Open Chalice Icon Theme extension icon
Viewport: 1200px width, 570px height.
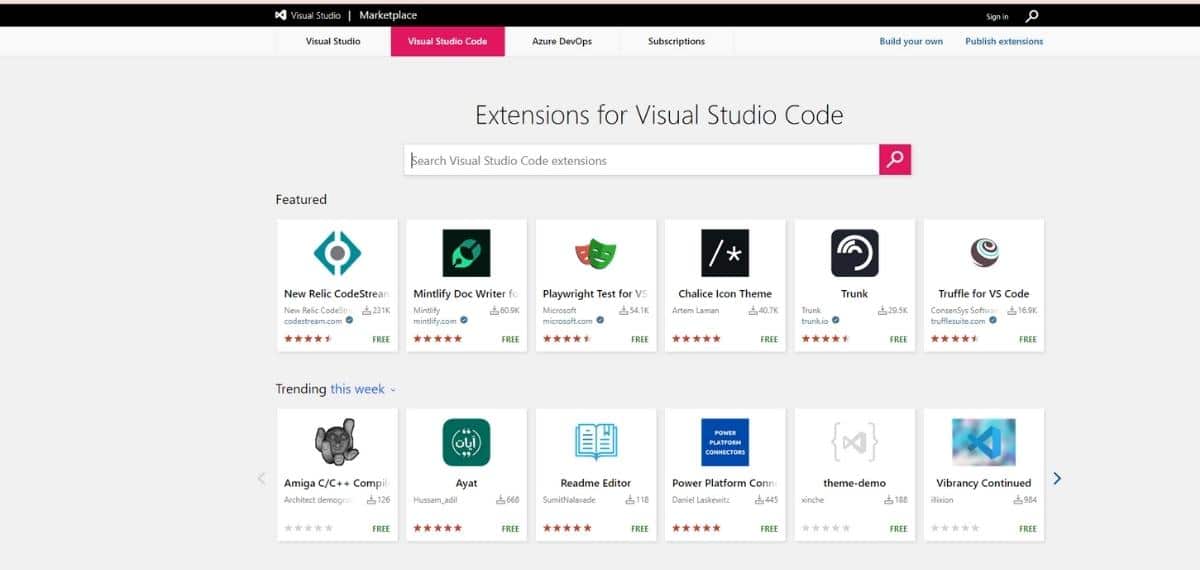click(x=725, y=253)
